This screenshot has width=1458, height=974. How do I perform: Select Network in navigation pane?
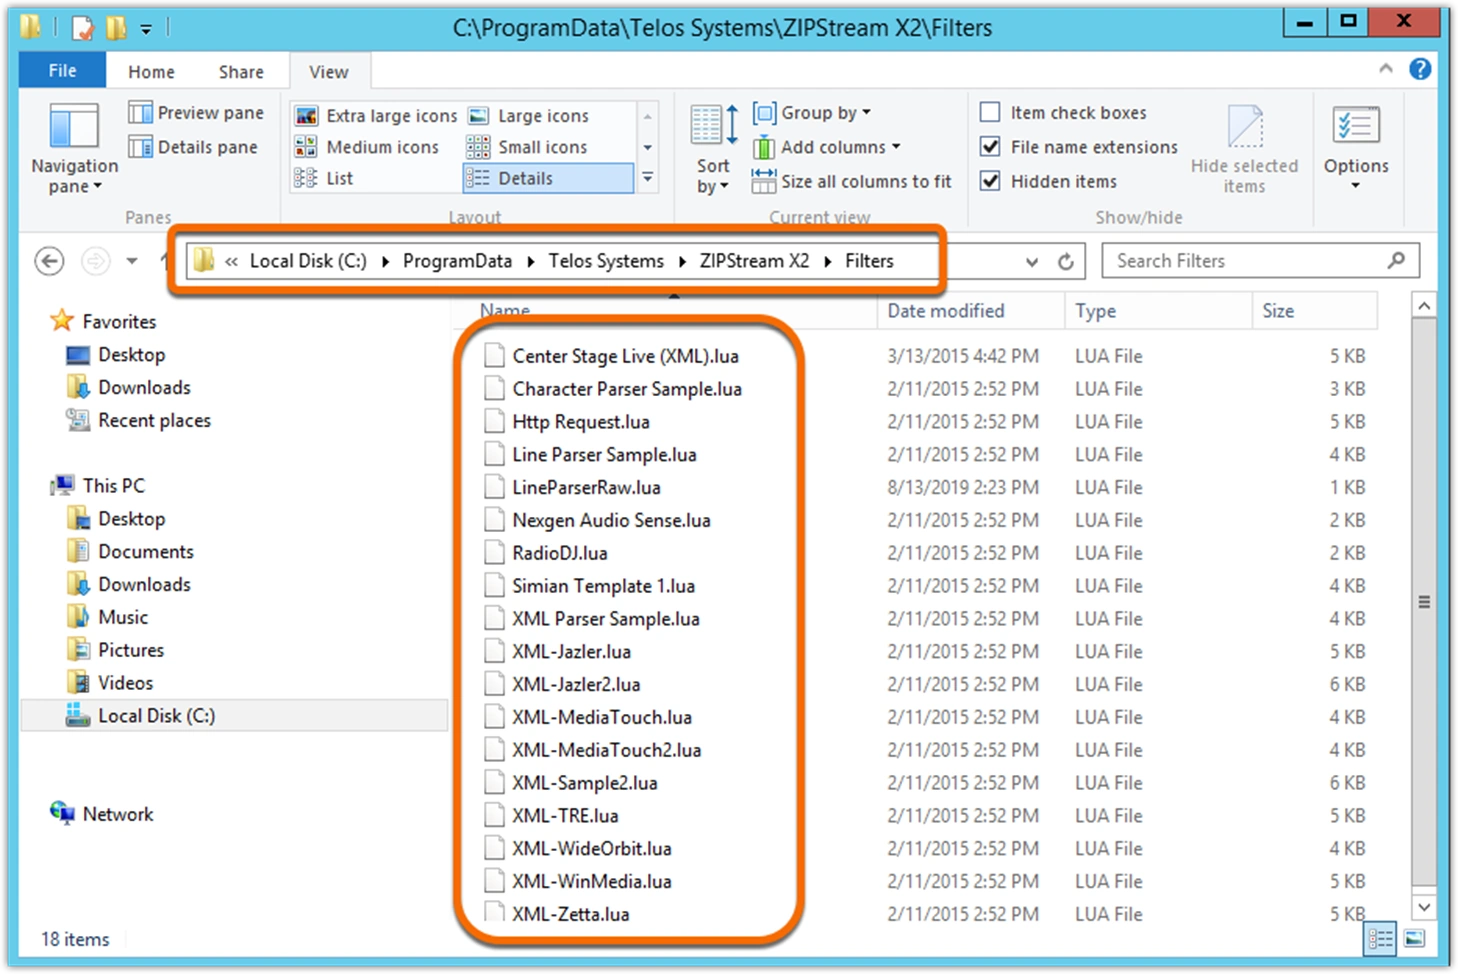click(102, 814)
